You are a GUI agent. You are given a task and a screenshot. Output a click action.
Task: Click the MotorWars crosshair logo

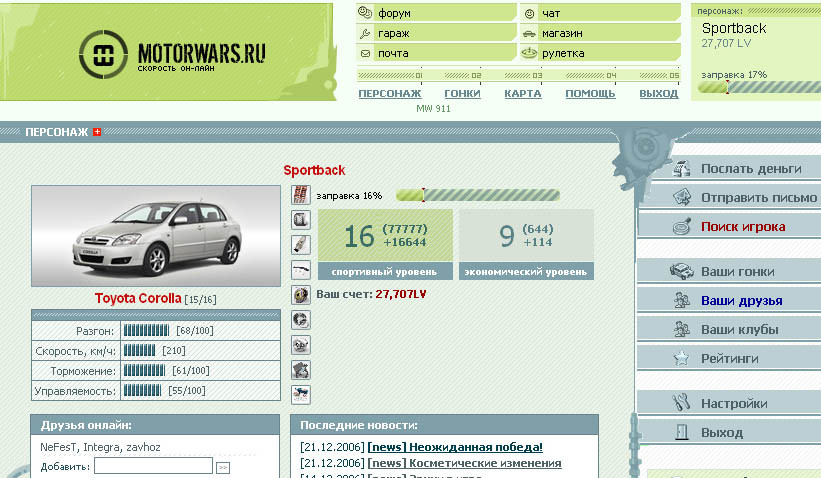[103, 54]
